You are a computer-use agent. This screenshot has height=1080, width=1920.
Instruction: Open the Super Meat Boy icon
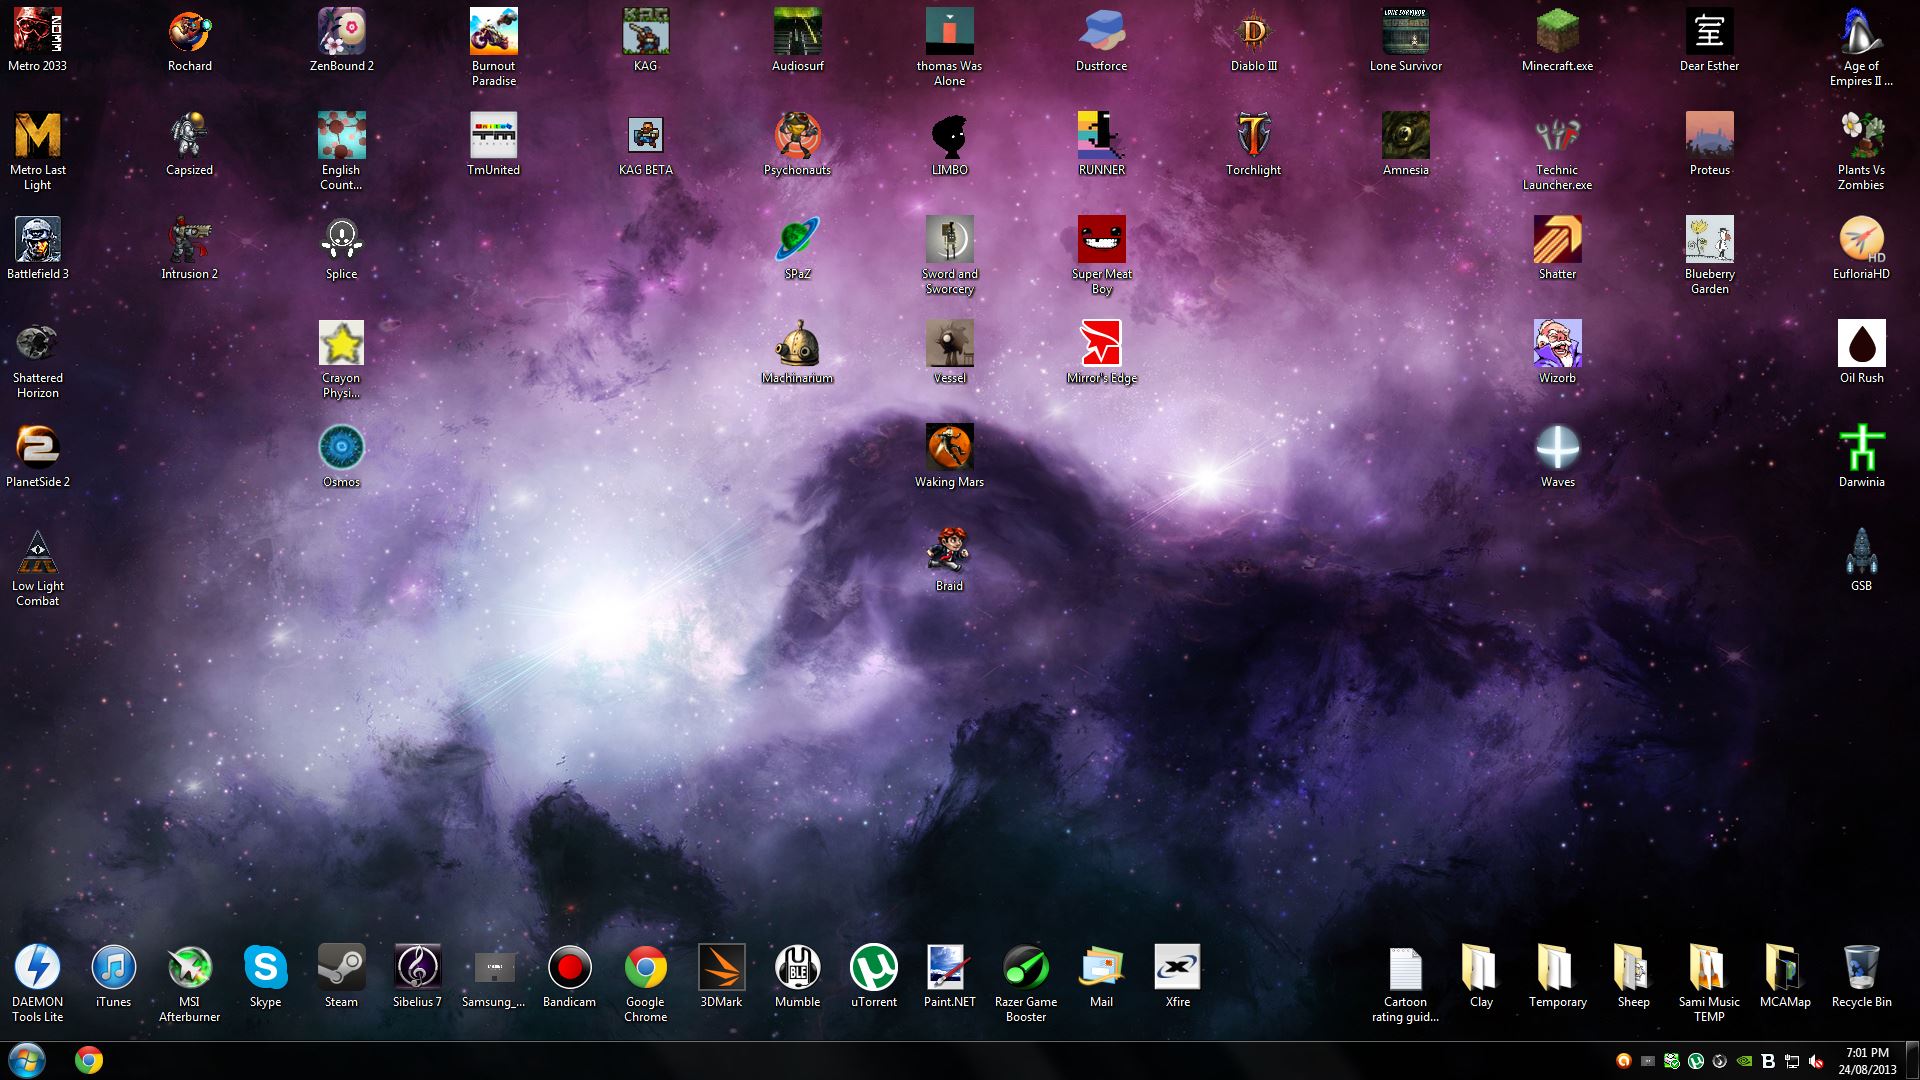click(1102, 257)
